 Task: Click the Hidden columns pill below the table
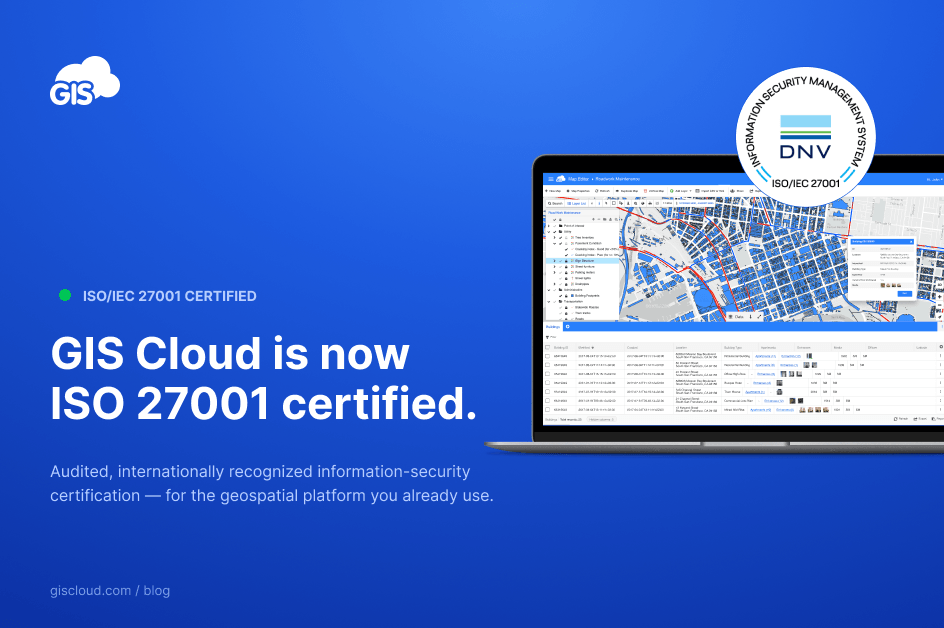(x=601, y=420)
